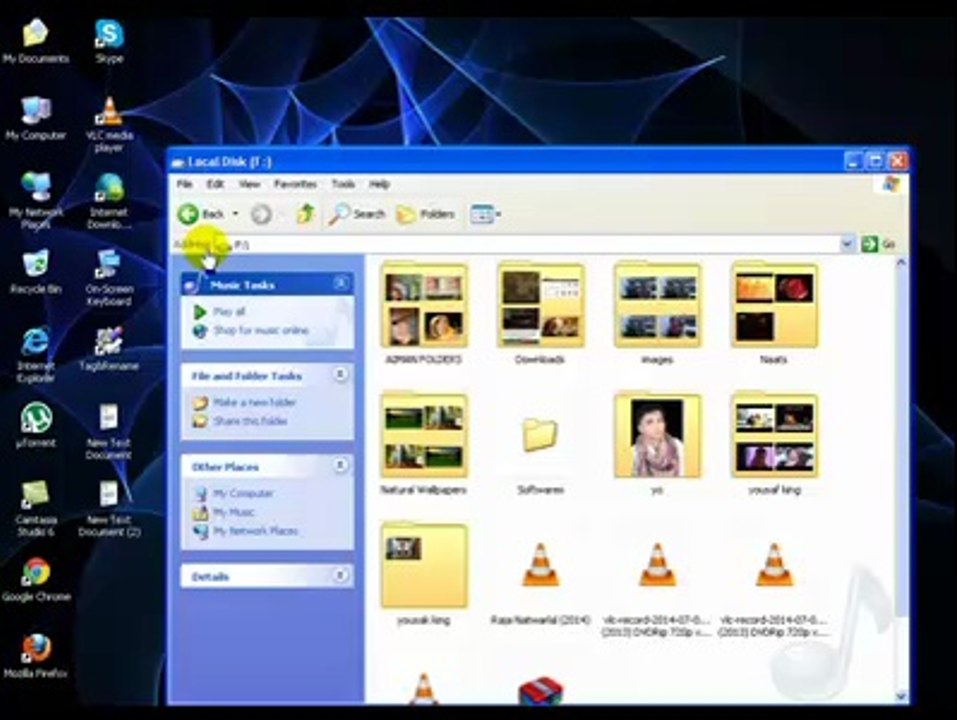Toggle the Folders pane from the toolbar

(x=426, y=214)
